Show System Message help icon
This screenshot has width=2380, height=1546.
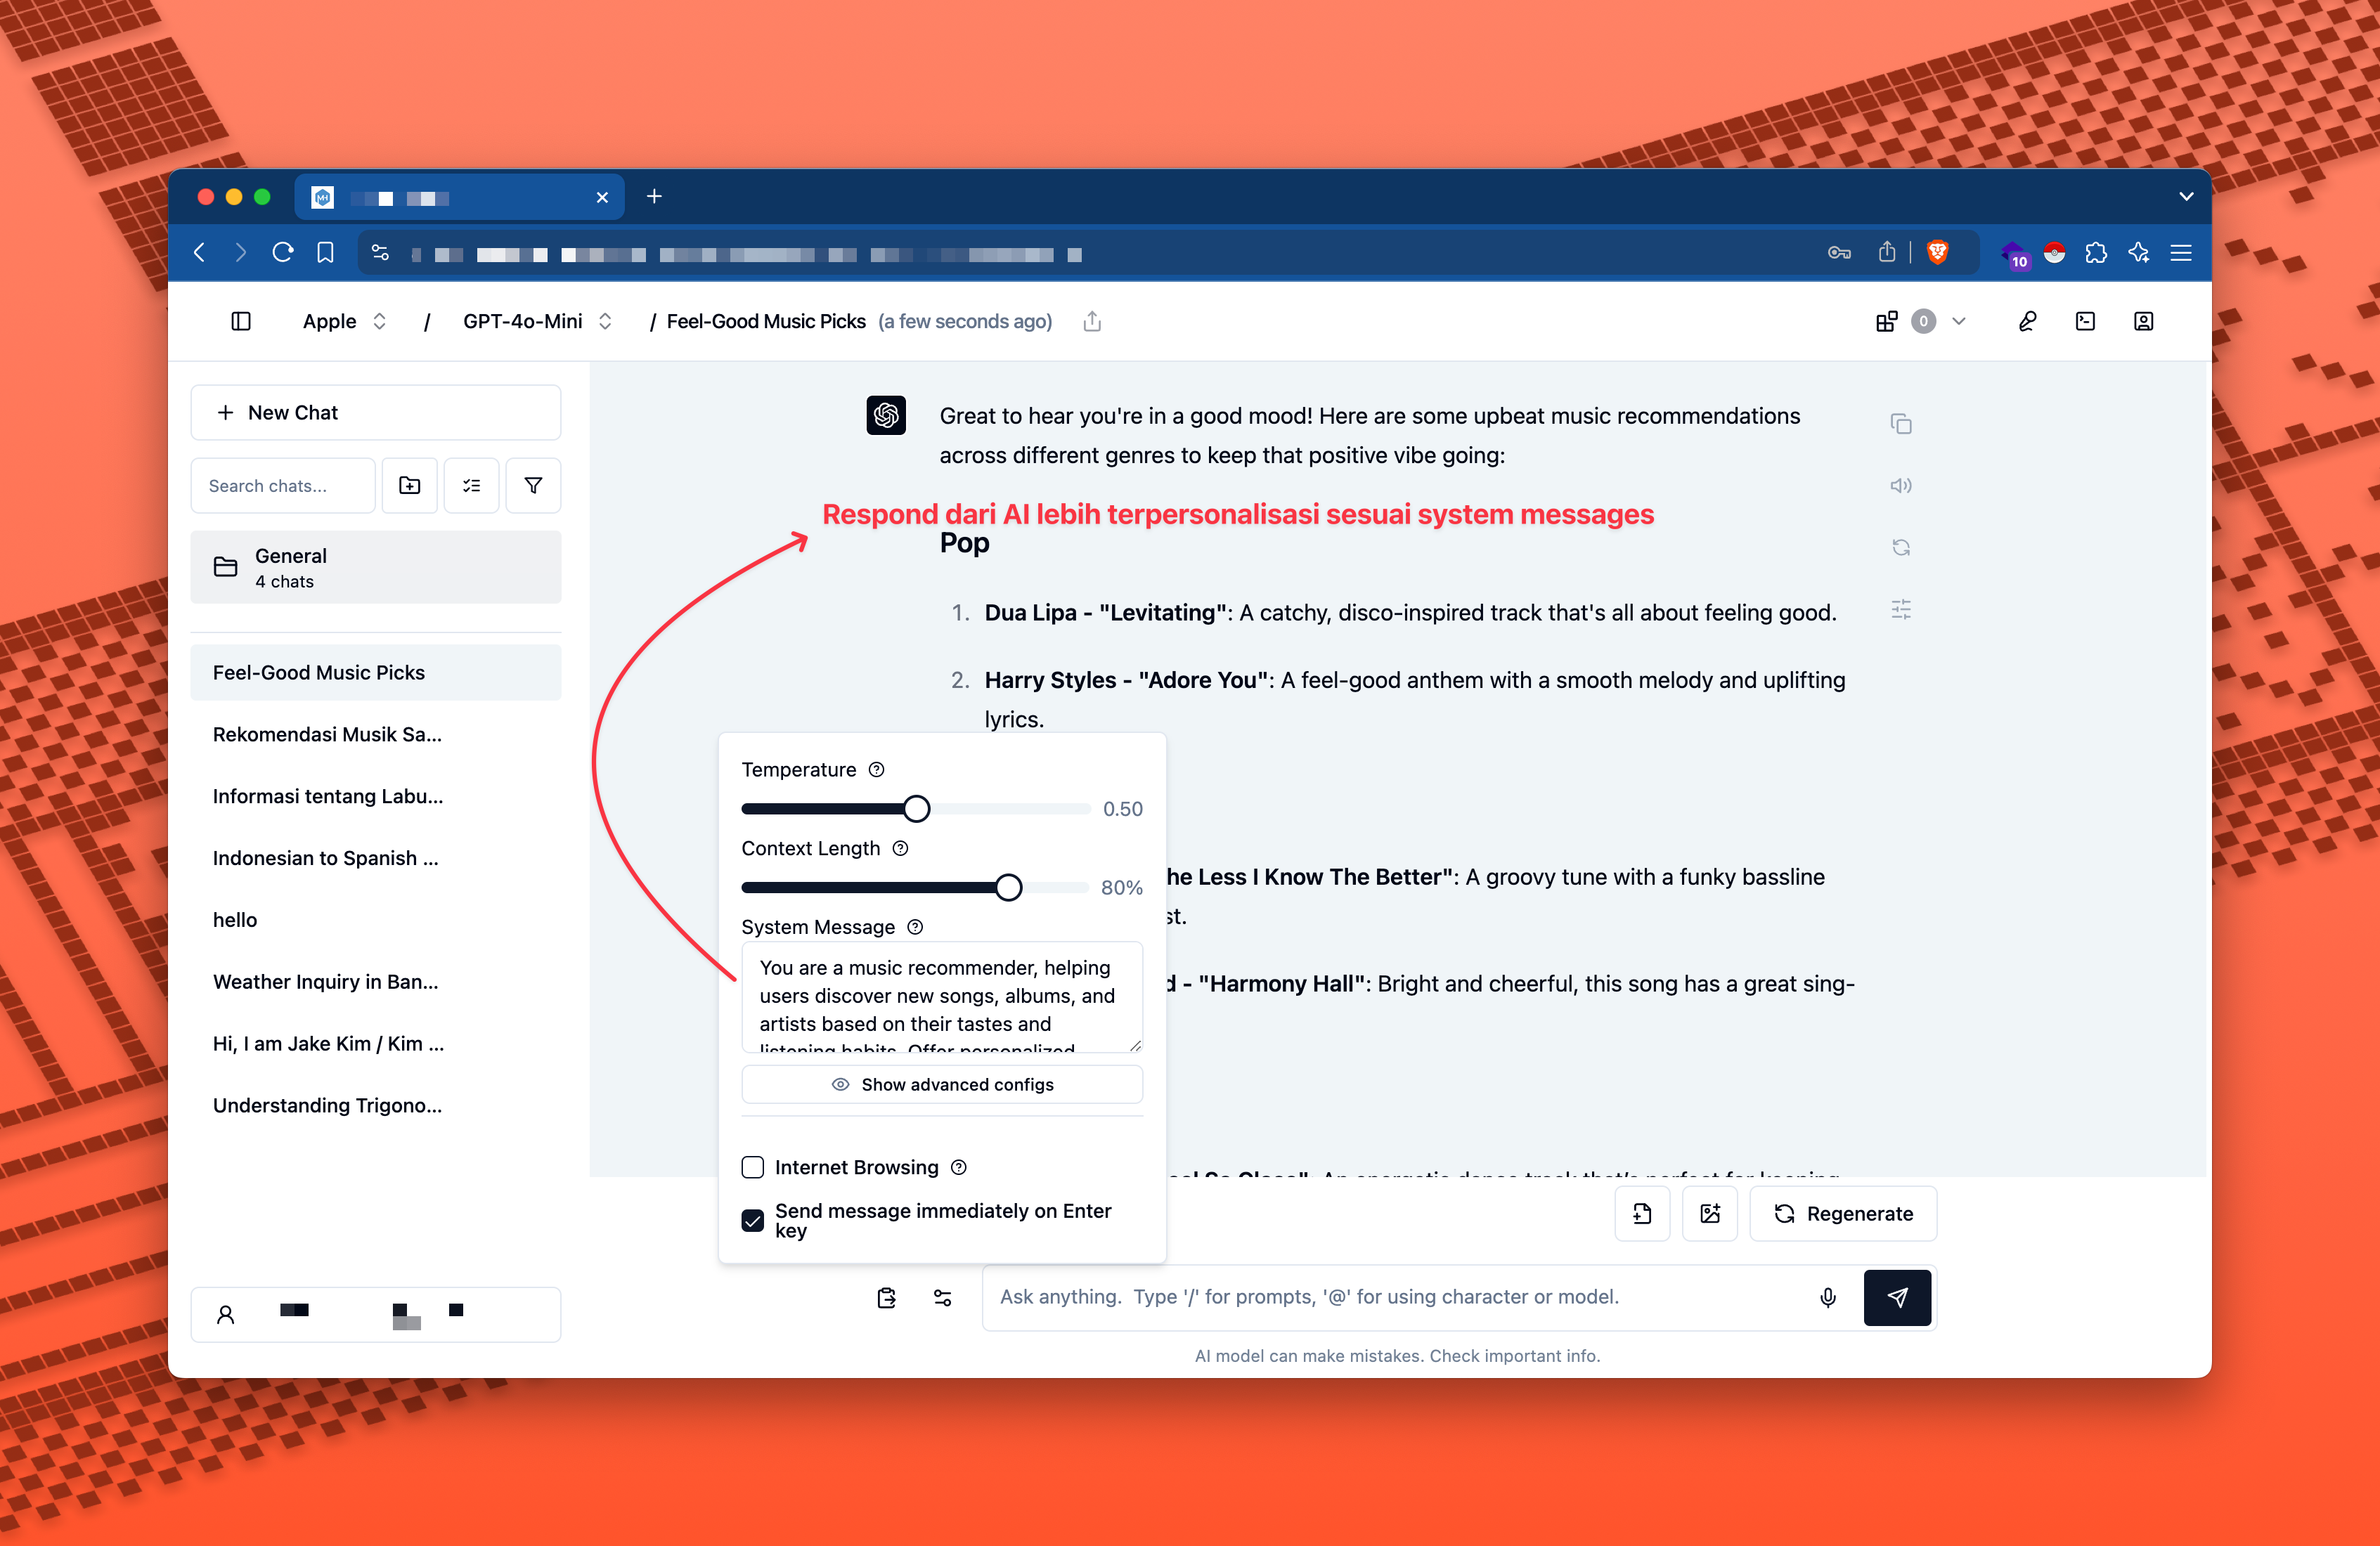[x=915, y=927]
